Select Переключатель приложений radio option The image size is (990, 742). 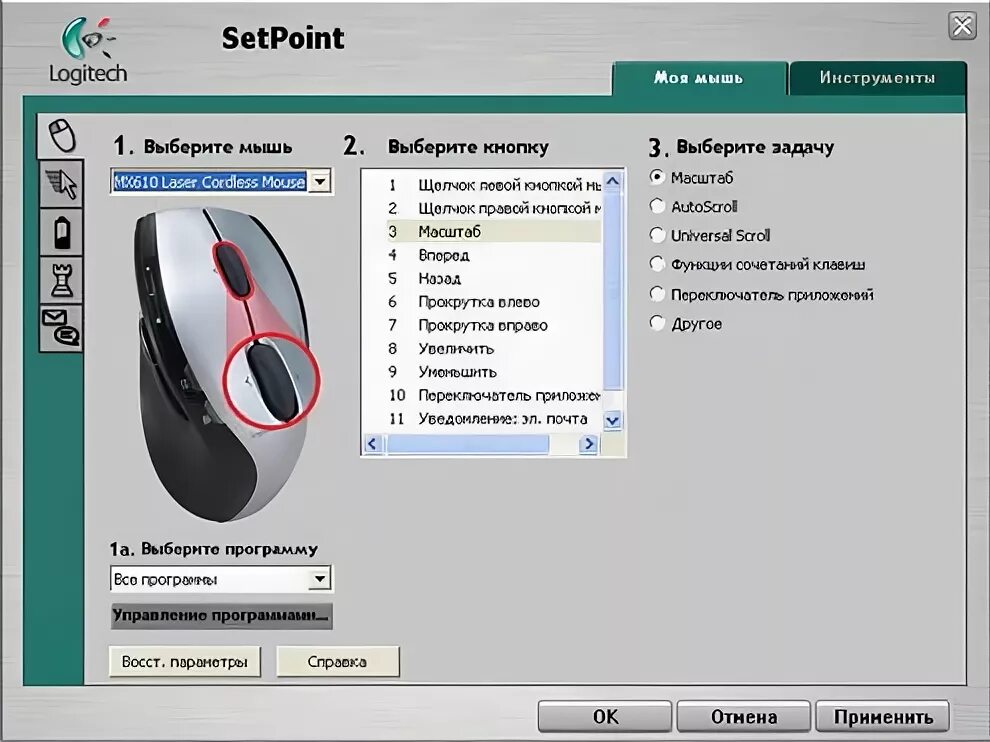[x=657, y=294]
